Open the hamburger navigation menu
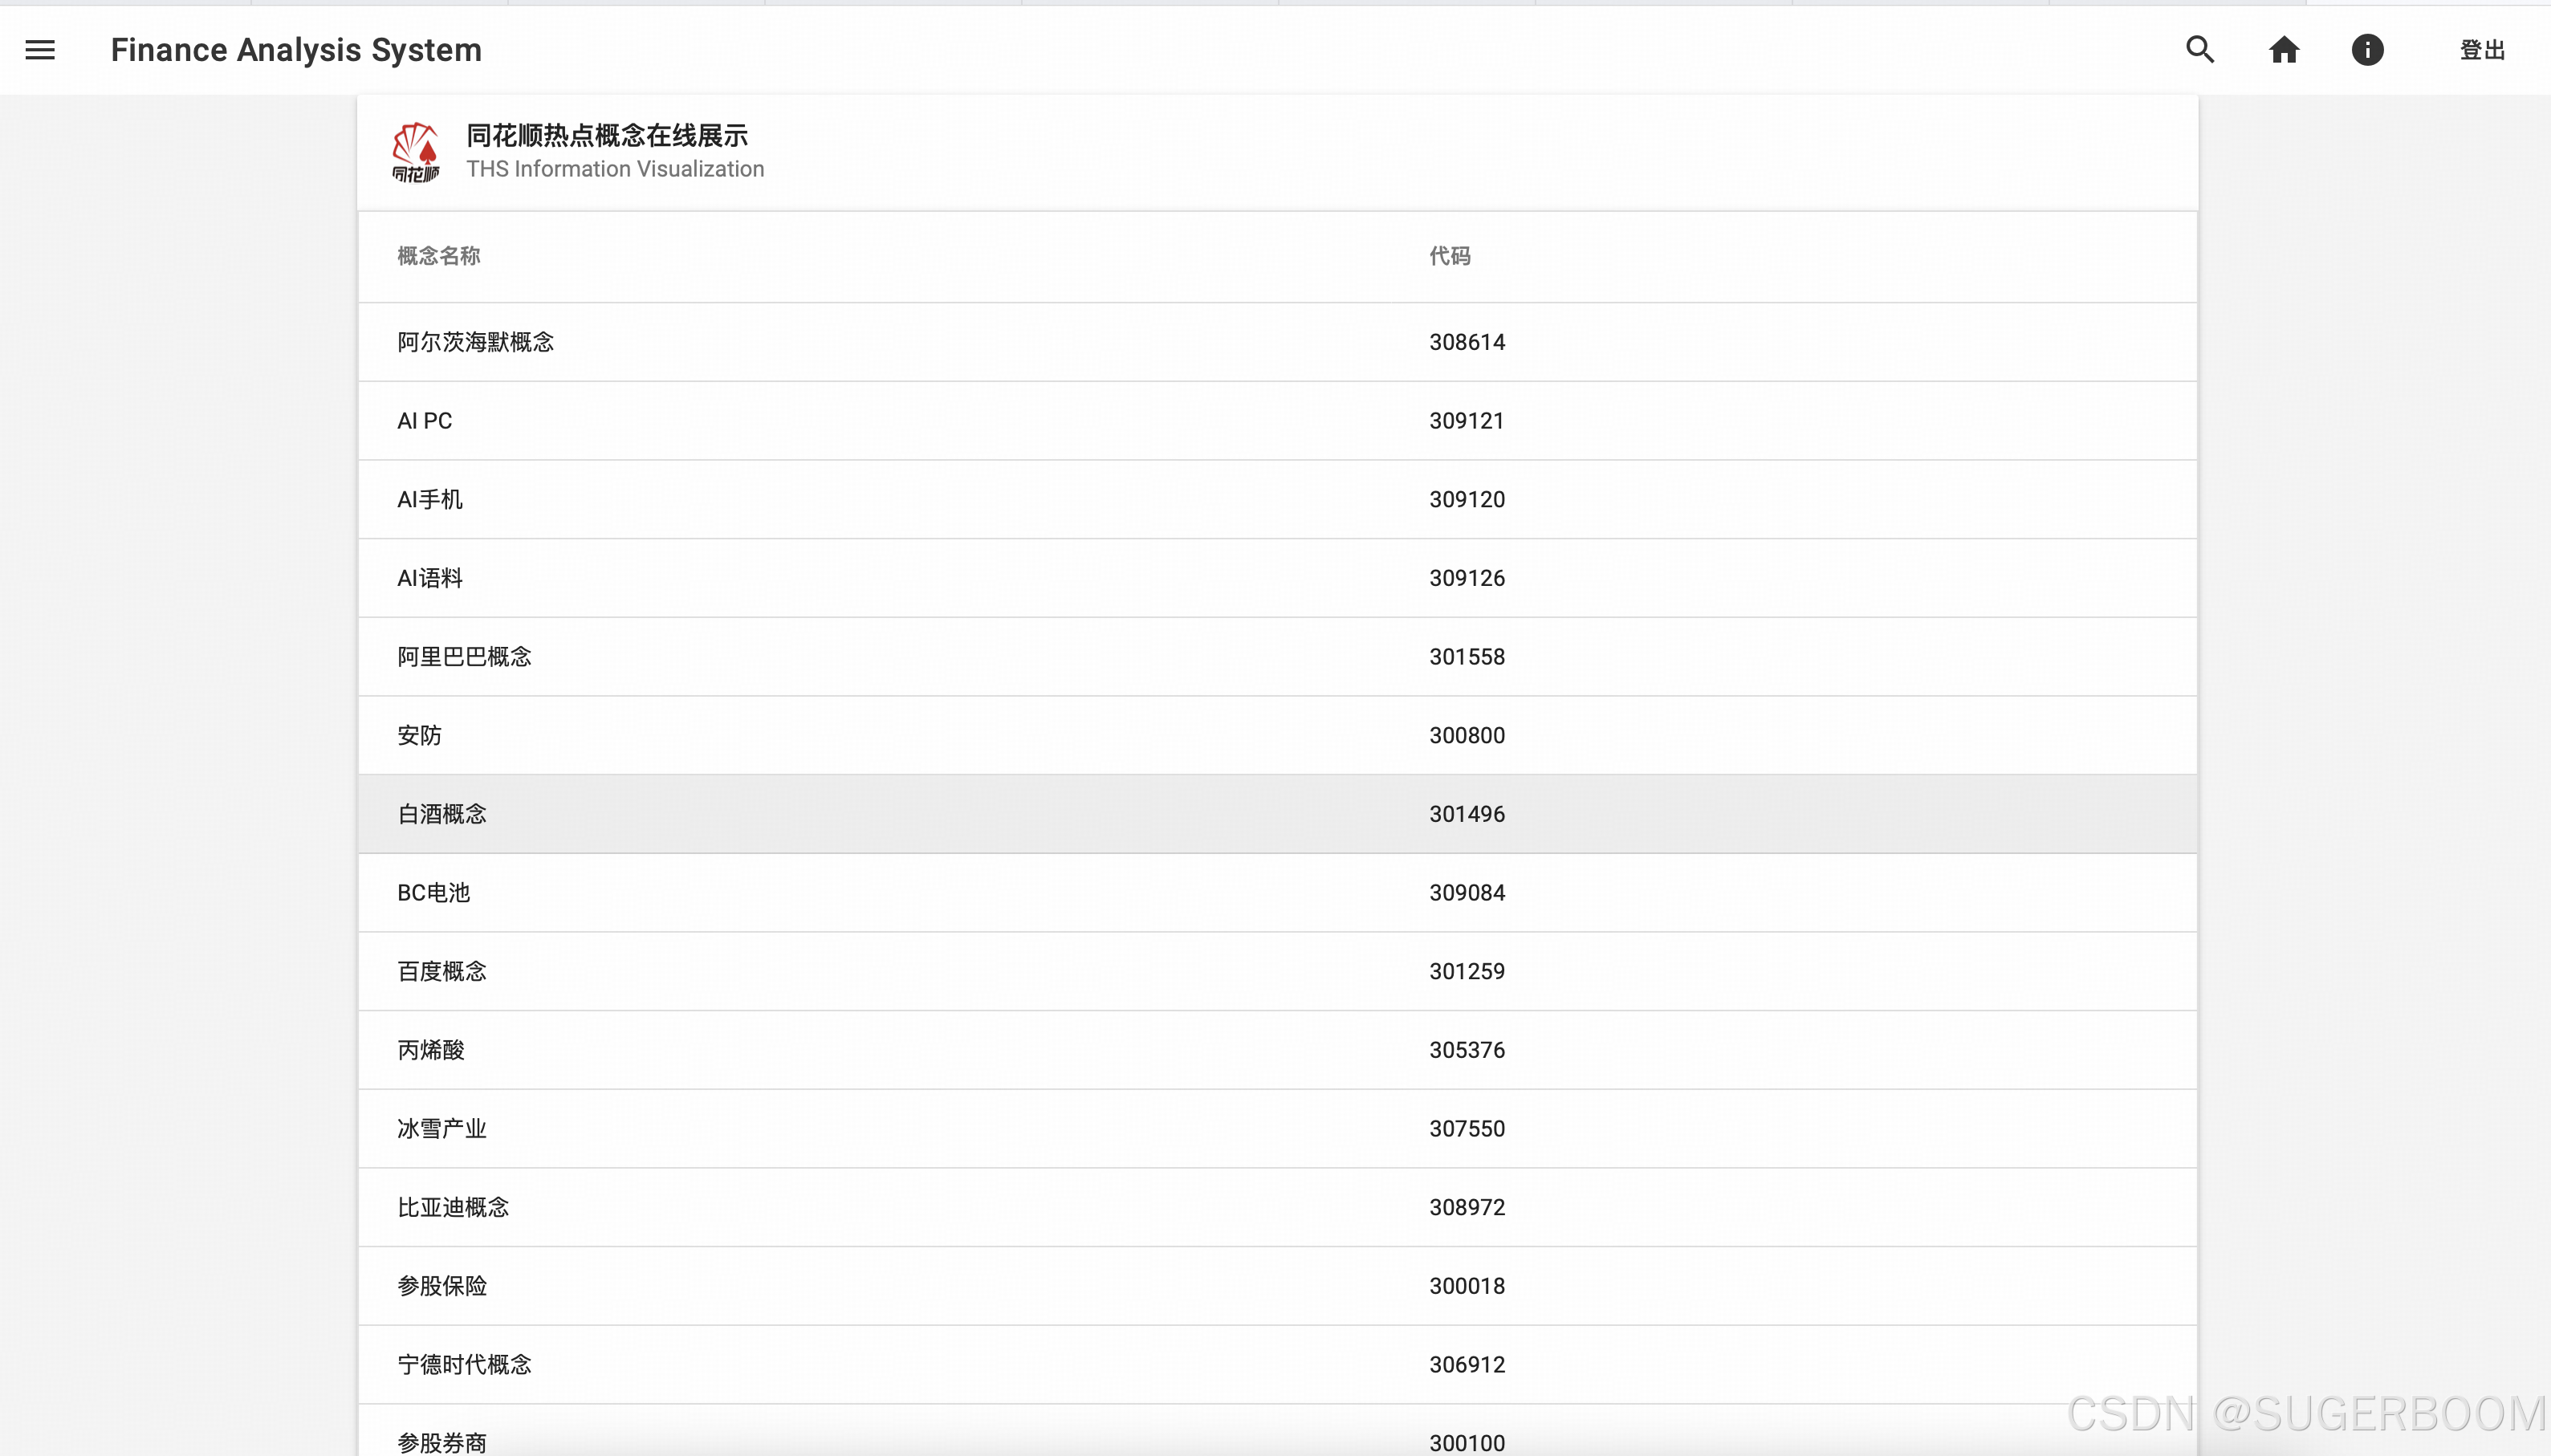This screenshot has width=2551, height=1456. (x=40, y=50)
